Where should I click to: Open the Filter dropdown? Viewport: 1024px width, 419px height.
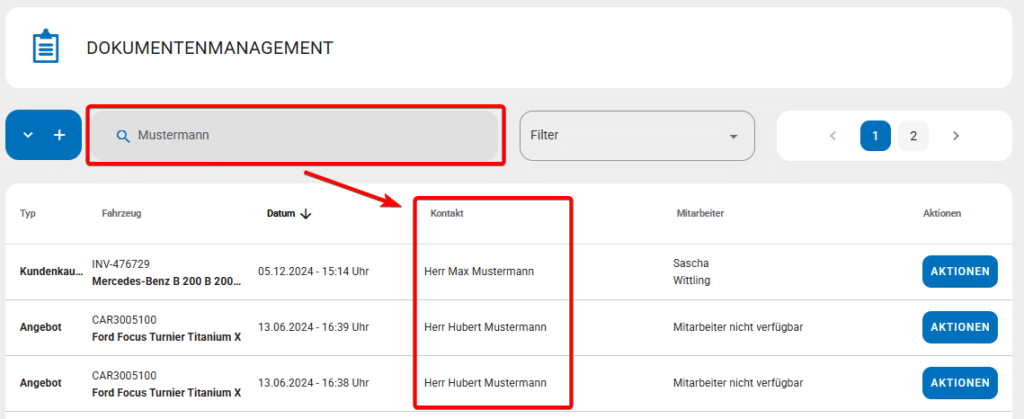[x=637, y=136]
